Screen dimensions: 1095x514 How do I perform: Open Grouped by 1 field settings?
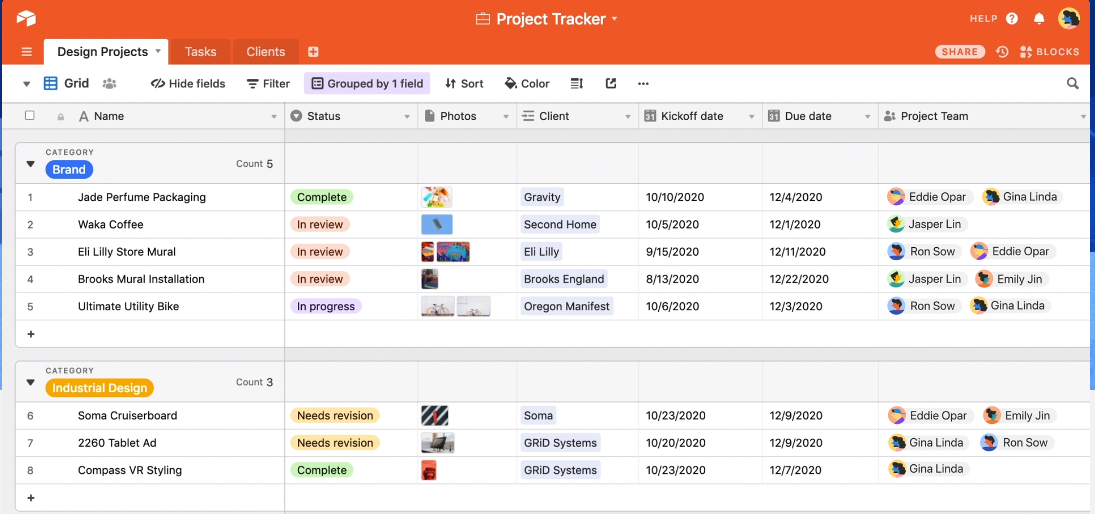coord(367,84)
